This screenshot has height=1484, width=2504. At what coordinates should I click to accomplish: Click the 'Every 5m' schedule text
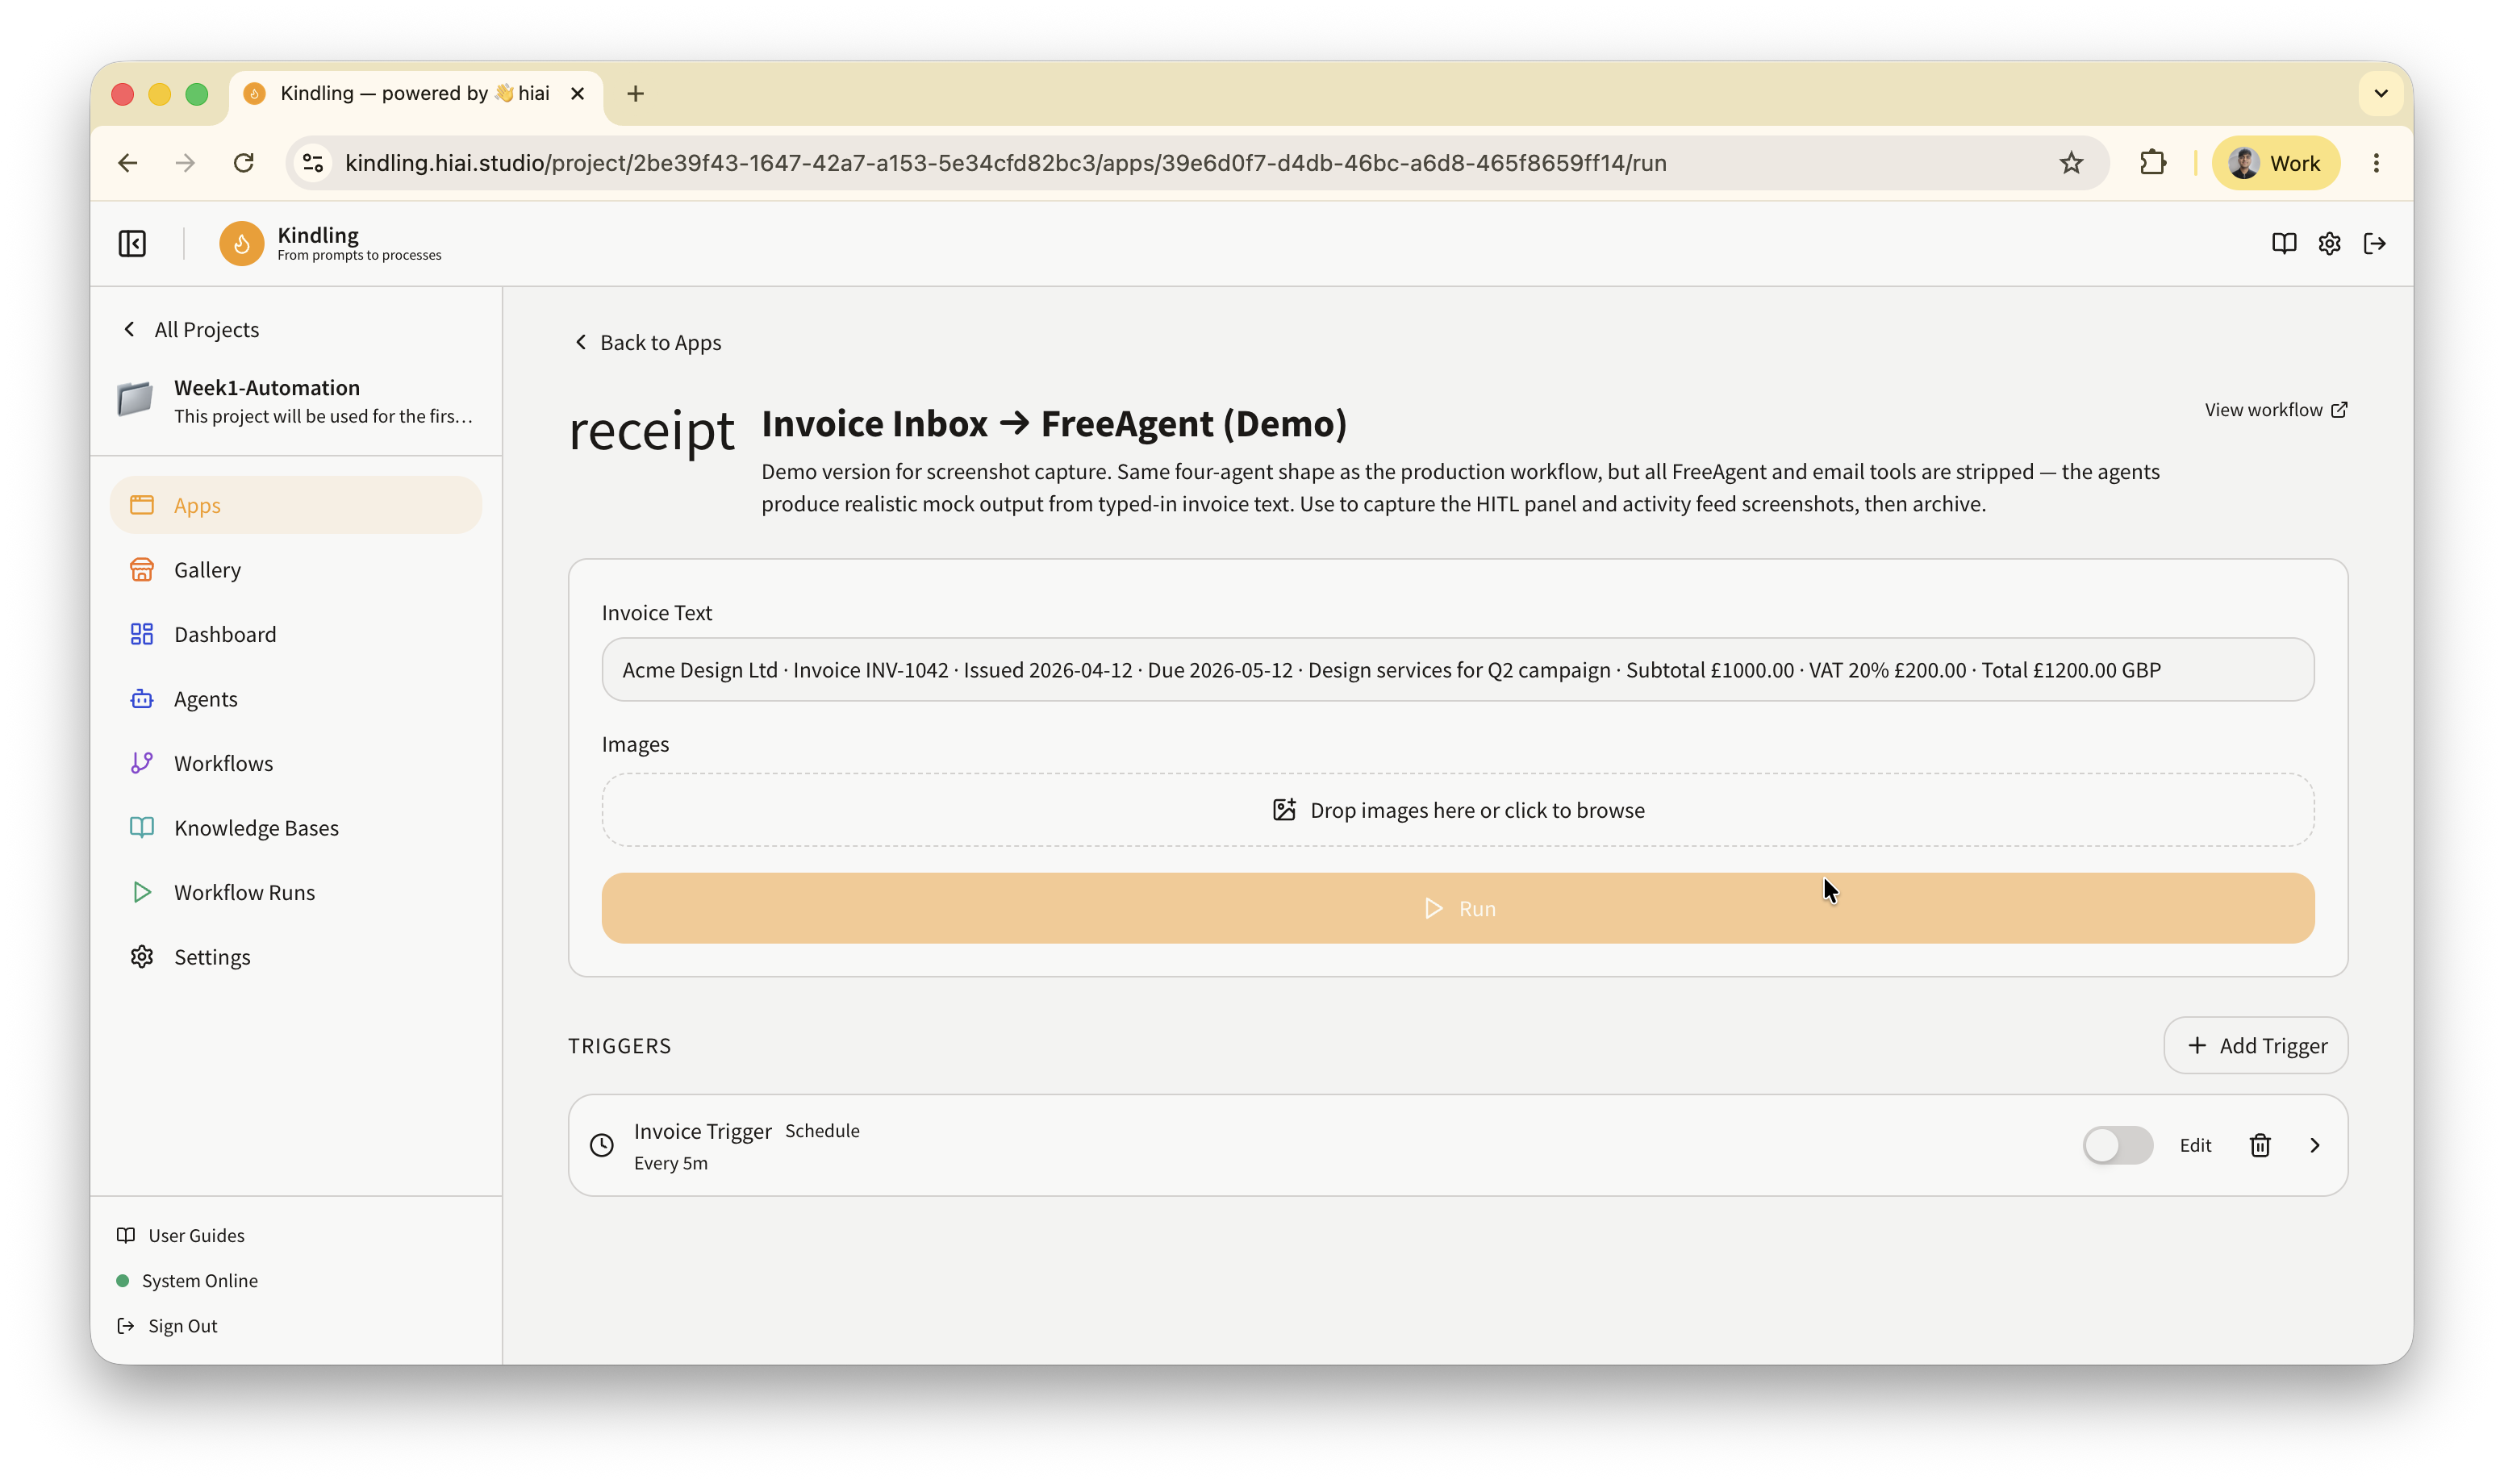tap(671, 1163)
